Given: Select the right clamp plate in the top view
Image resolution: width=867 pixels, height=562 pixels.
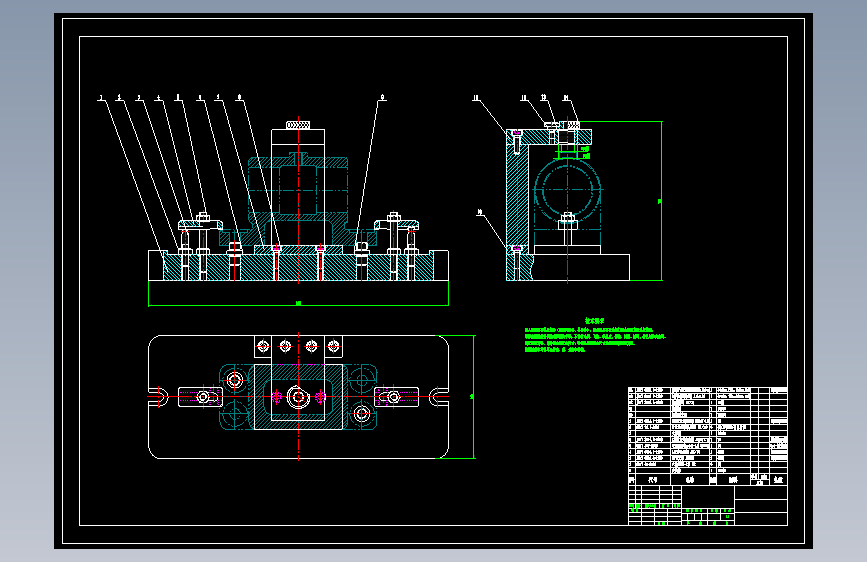Looking at the screenshot, I should pyautogui.click(x=396, y=397).
